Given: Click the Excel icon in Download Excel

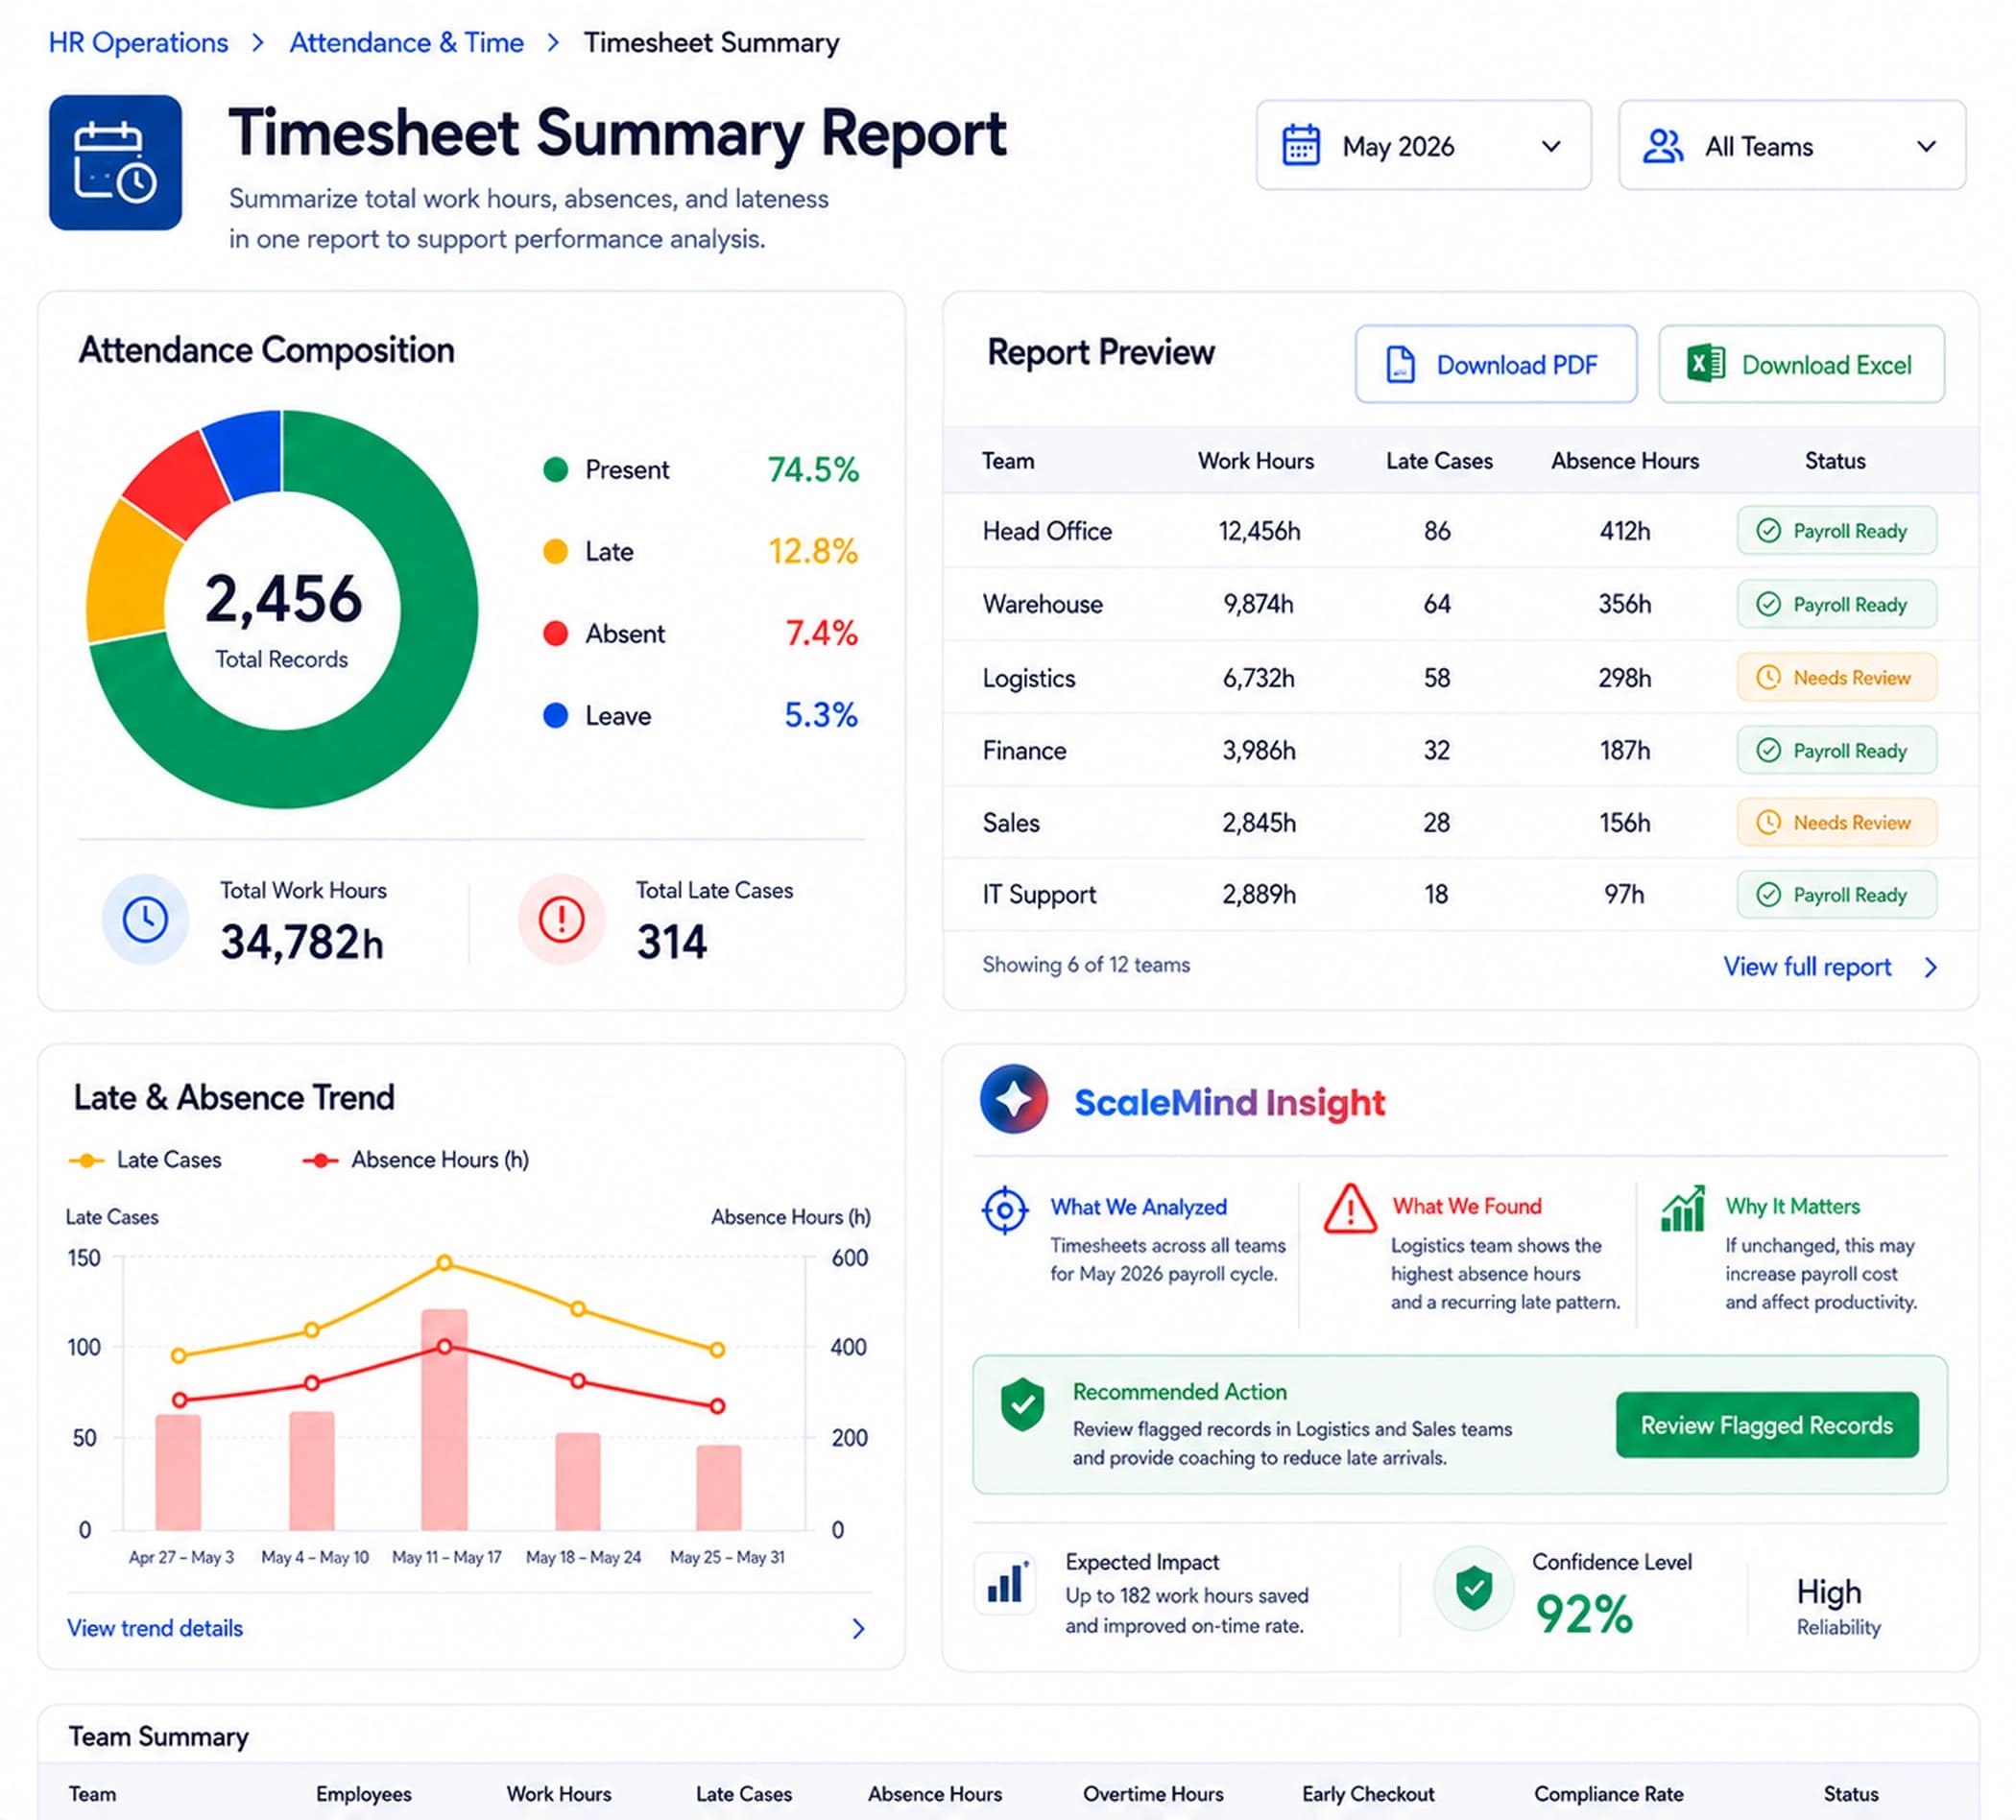Looking at the screenshot, I should [x=1706, y=364].
